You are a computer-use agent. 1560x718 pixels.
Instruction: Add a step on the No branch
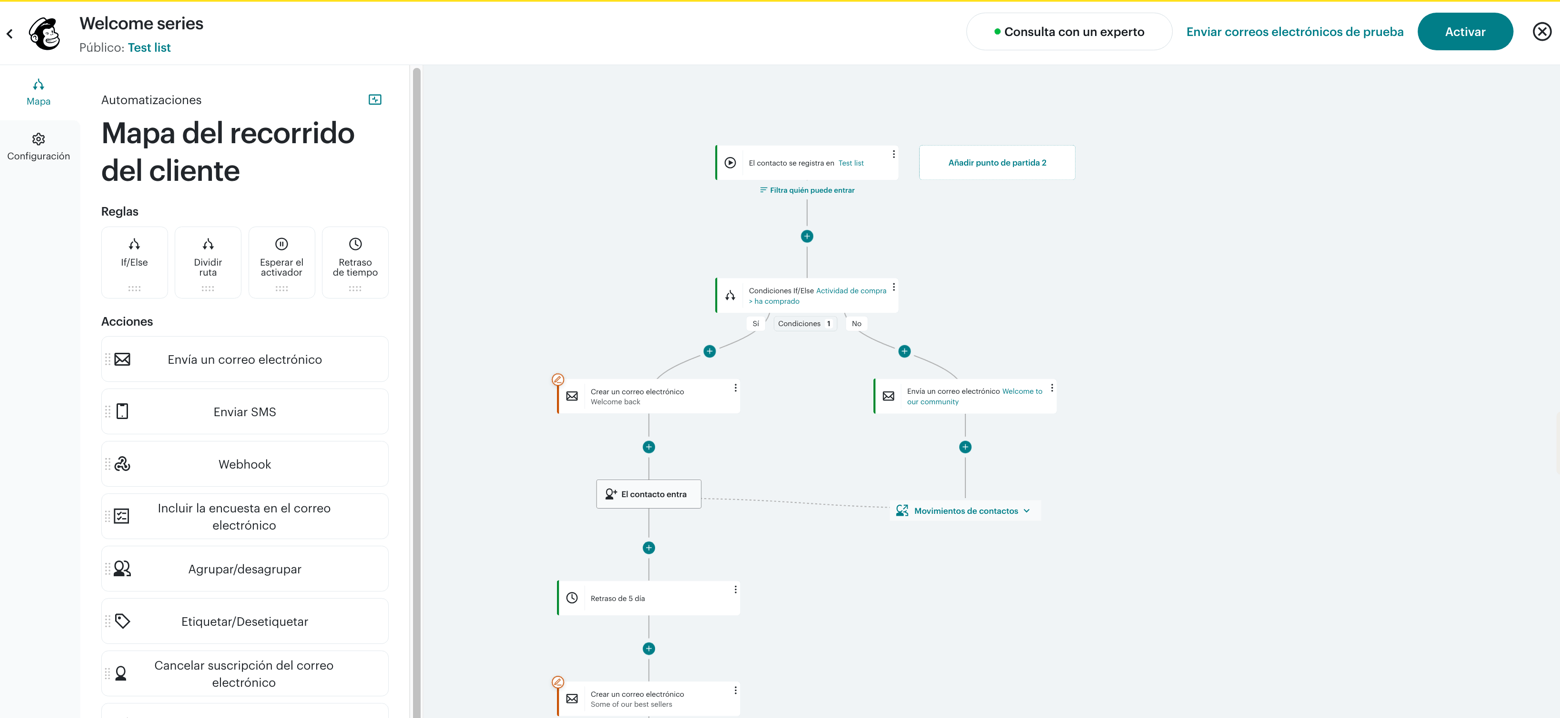tap(904, 351)
